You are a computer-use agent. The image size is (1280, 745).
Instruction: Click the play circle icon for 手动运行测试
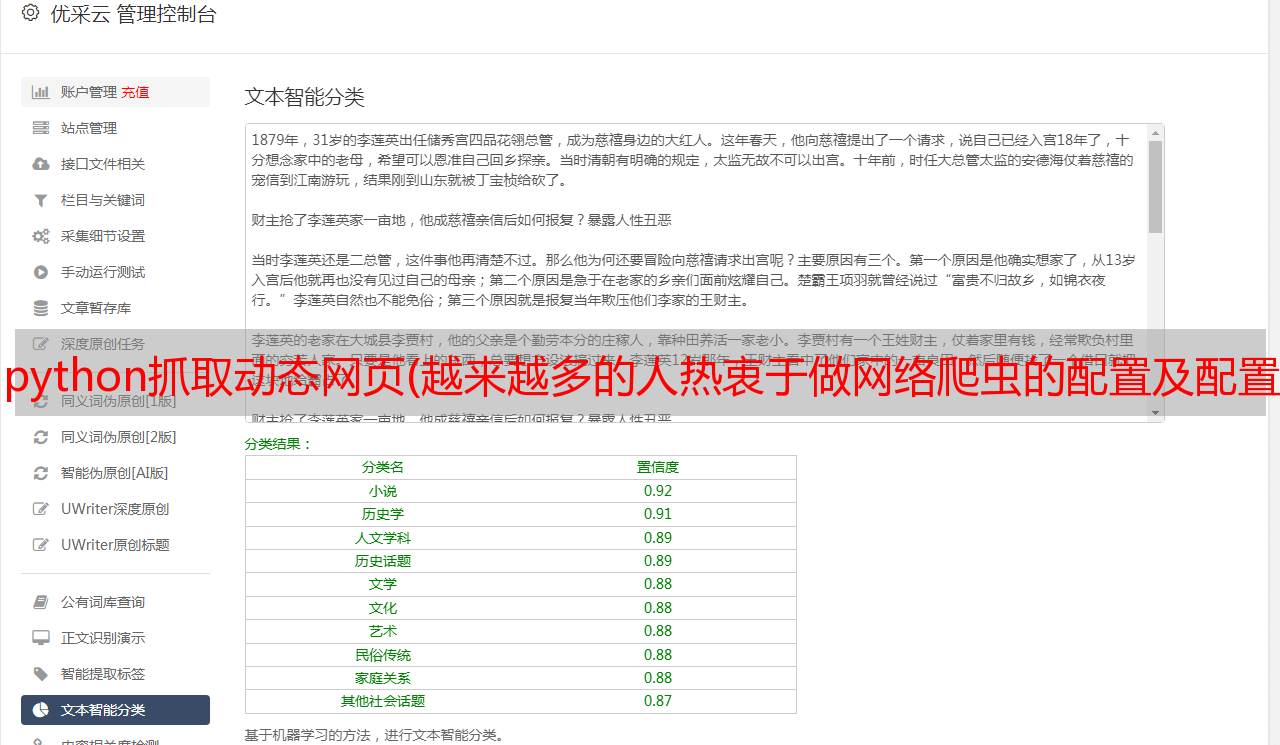[41, 272]
